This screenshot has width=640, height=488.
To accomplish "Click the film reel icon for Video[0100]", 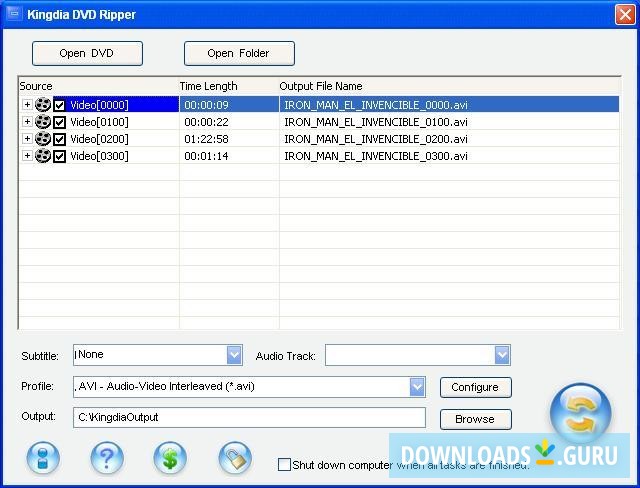I will [x=43, y=122].
